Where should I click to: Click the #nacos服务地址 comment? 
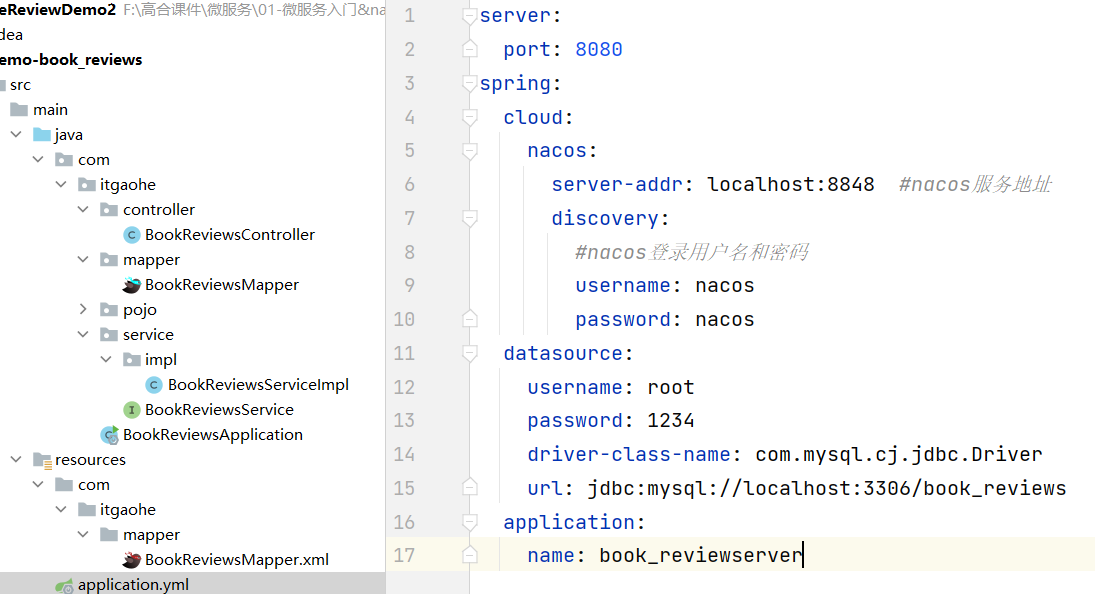pos(975,184)
